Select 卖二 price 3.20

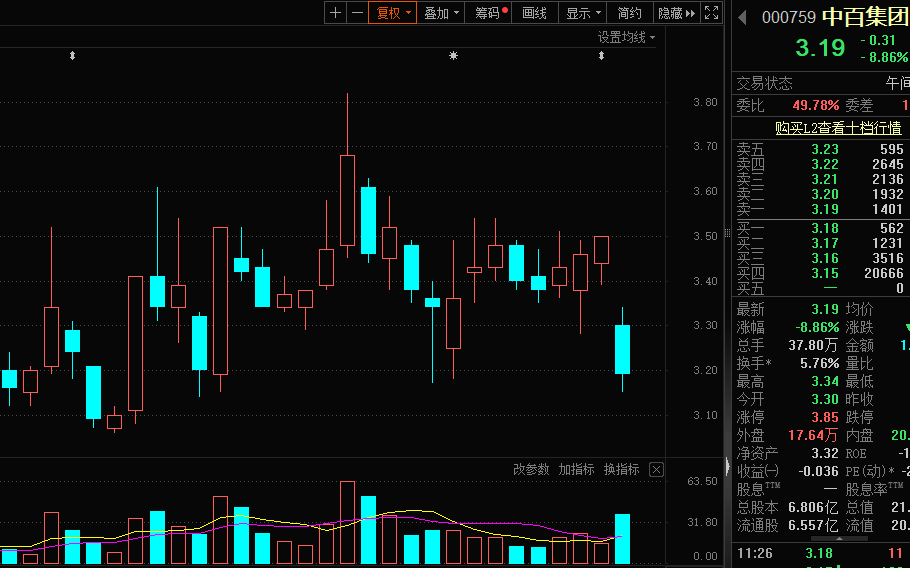[825, 194]
